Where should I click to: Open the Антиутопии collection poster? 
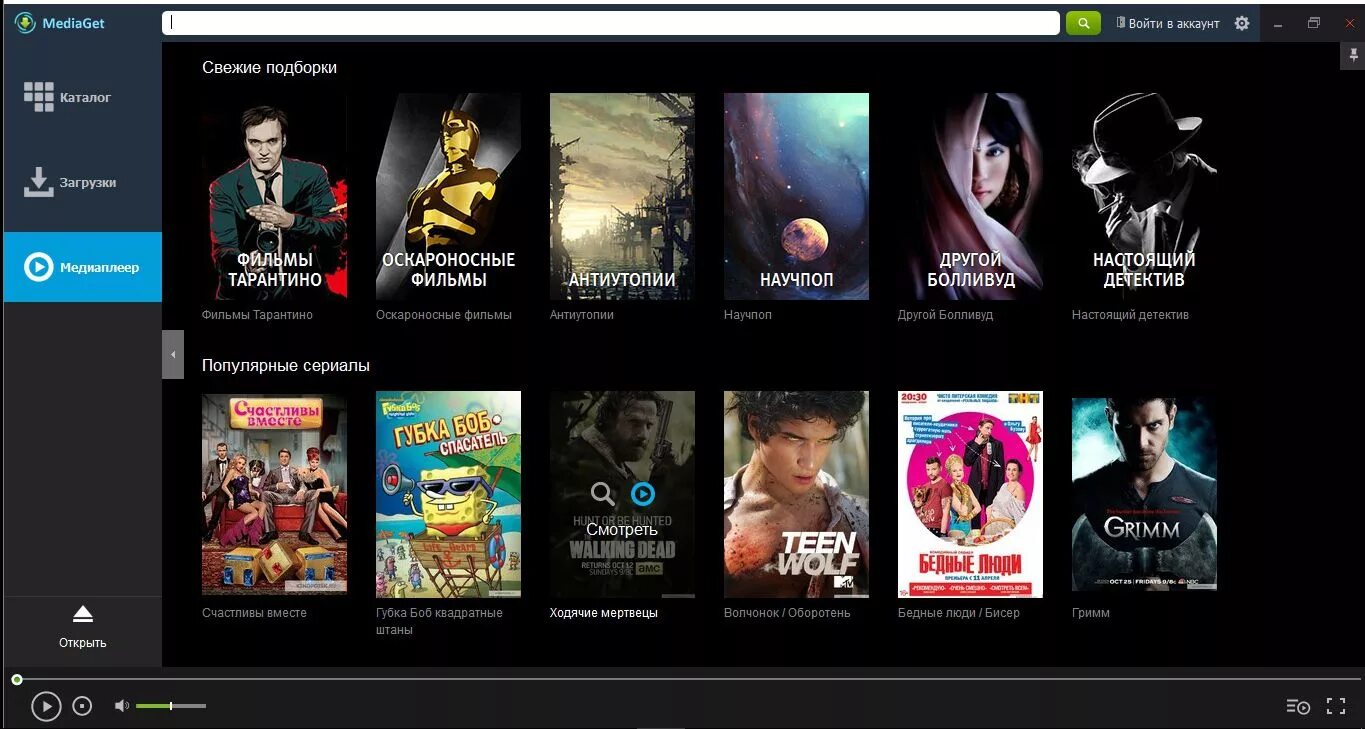pyautogui.click(x=622, y=196)
